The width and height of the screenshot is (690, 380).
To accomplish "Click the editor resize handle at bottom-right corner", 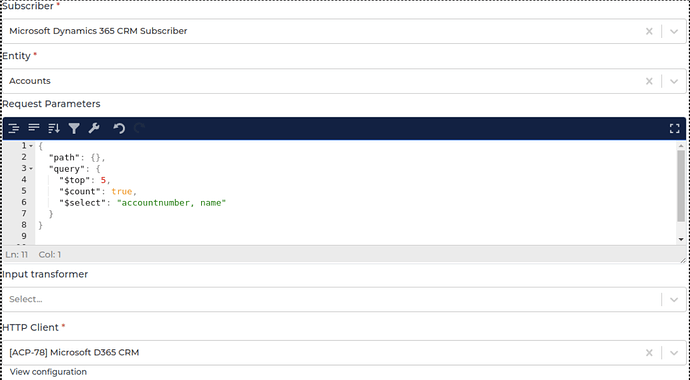I will pyautogui.click(x=683, y=260).
